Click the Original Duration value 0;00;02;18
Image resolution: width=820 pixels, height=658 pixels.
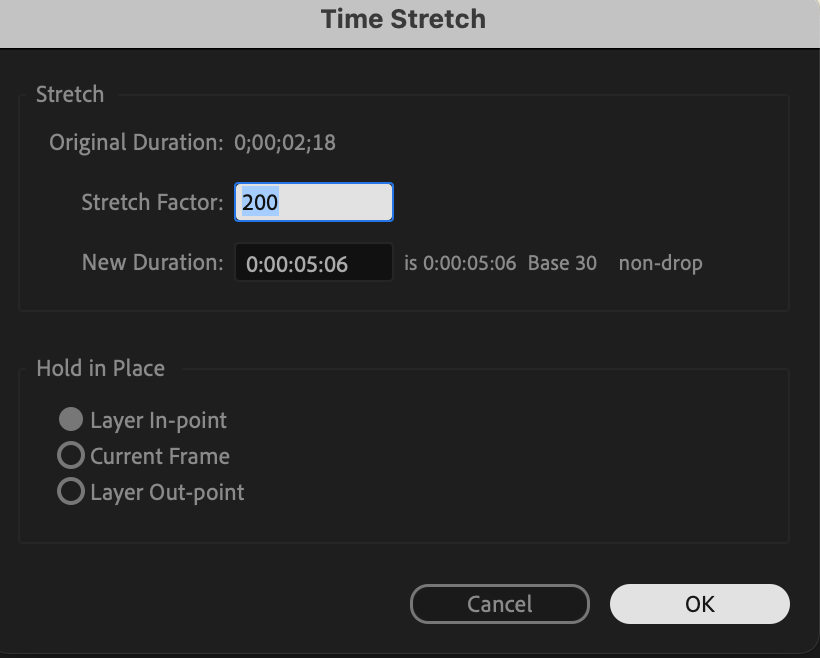pyautogui.click(x=285, y=142)
